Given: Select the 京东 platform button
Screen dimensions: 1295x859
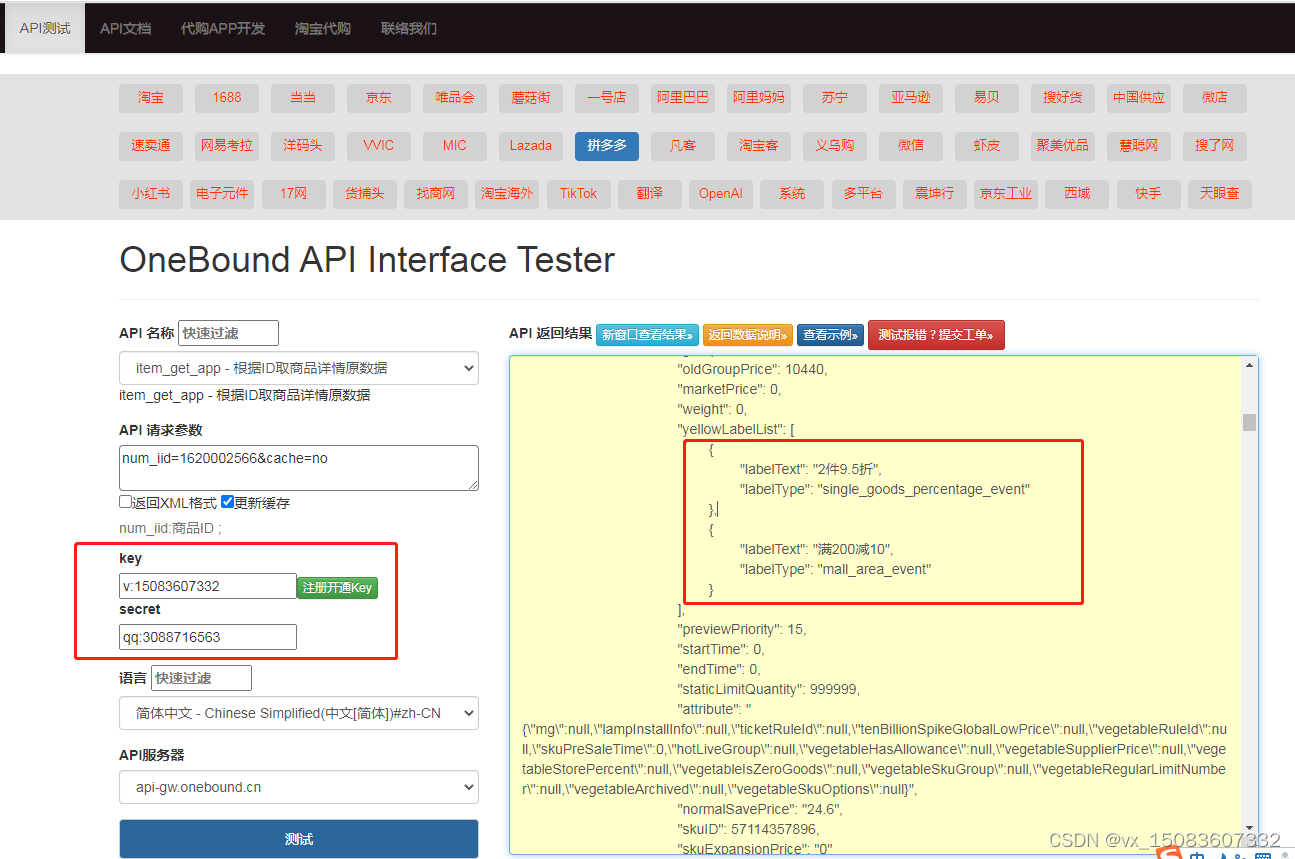Looking at the screenshot, I should [379, 97].
